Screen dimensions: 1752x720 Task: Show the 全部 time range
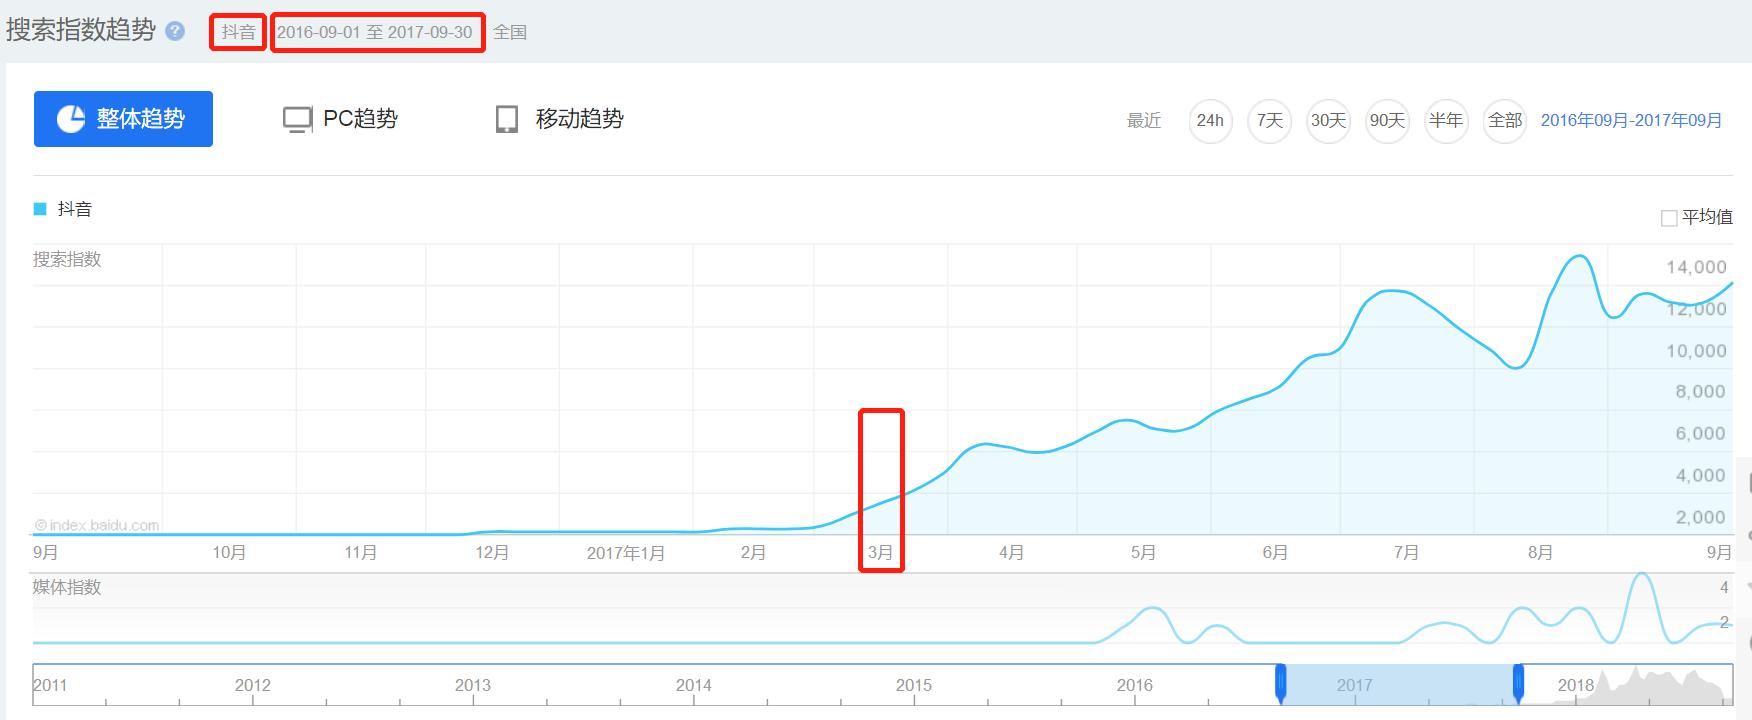[1505, 120]
